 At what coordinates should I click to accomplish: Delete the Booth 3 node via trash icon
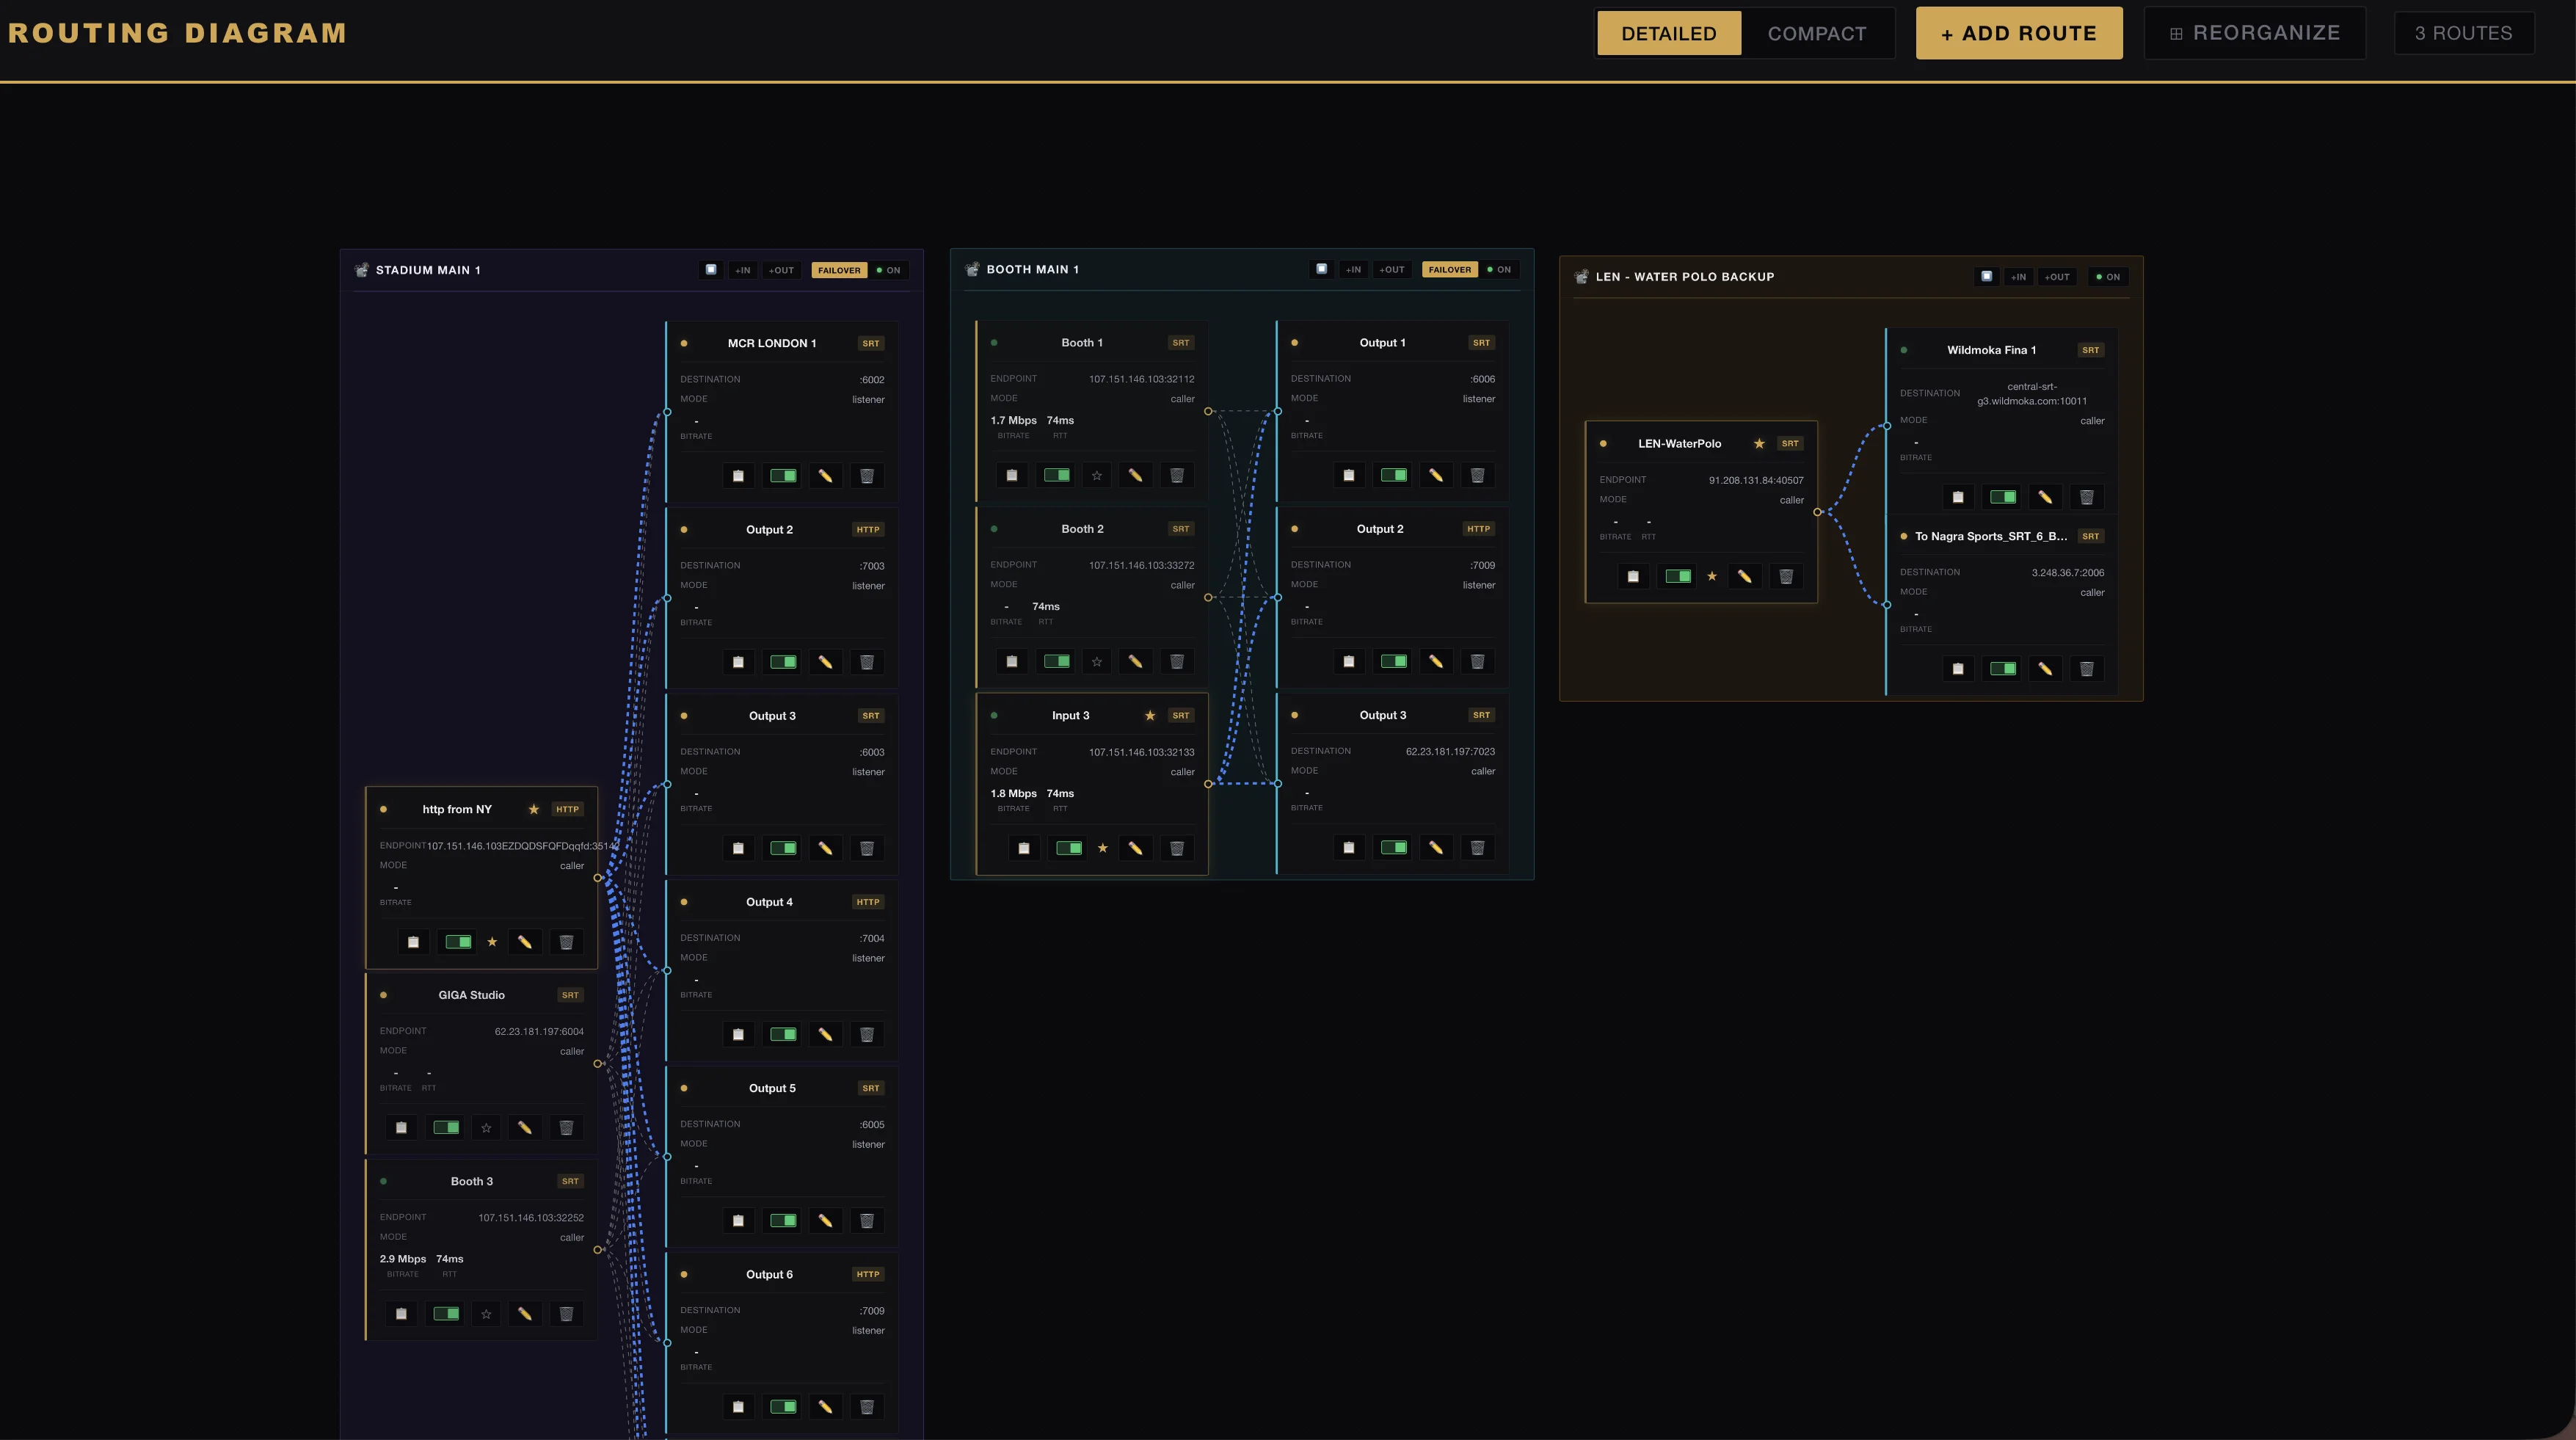click(x=566, y=1313)
